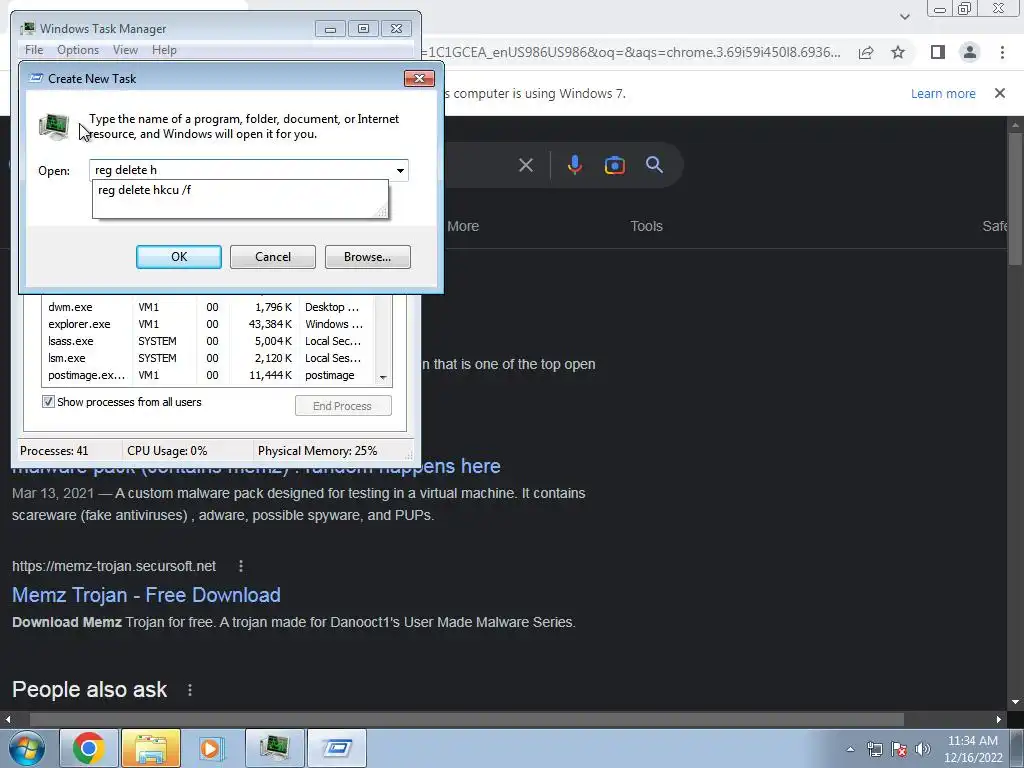1024x768 pixels.
Task: Click the Physical Memory: 25% status
Action: pyautogui.click(x=317, y=451)
